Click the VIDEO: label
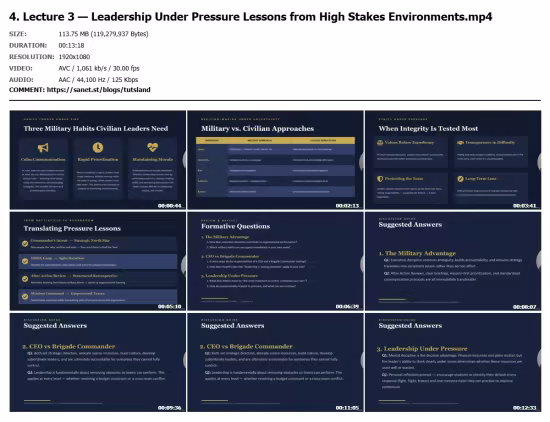 (21, 68)
